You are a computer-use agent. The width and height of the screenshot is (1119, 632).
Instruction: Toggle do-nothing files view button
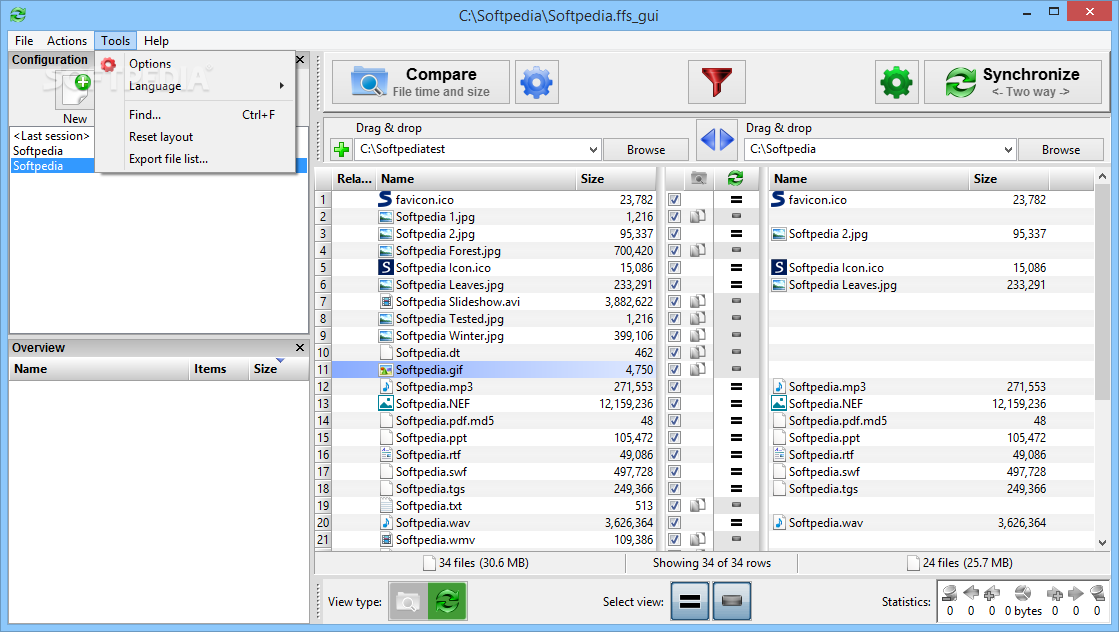731,601
